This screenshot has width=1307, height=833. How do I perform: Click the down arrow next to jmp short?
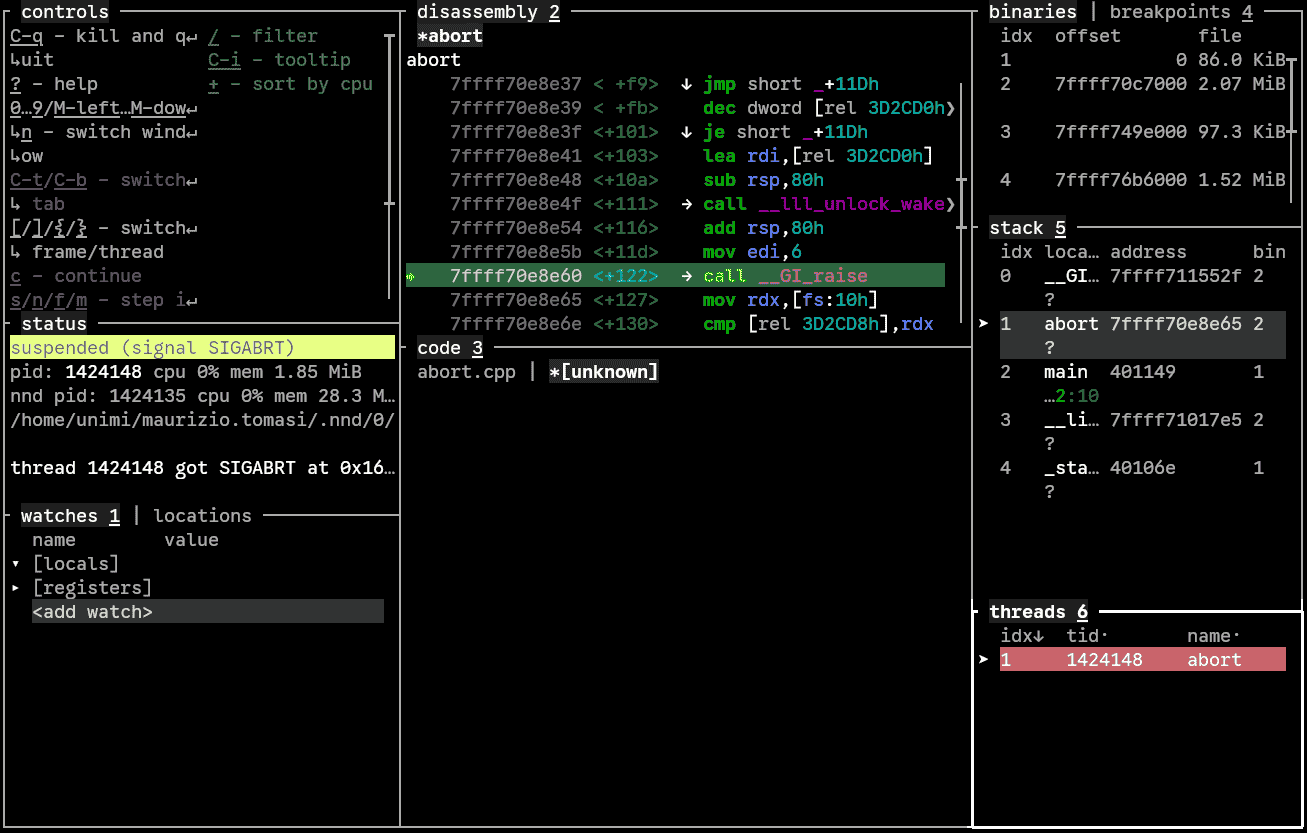coord(686,84)
